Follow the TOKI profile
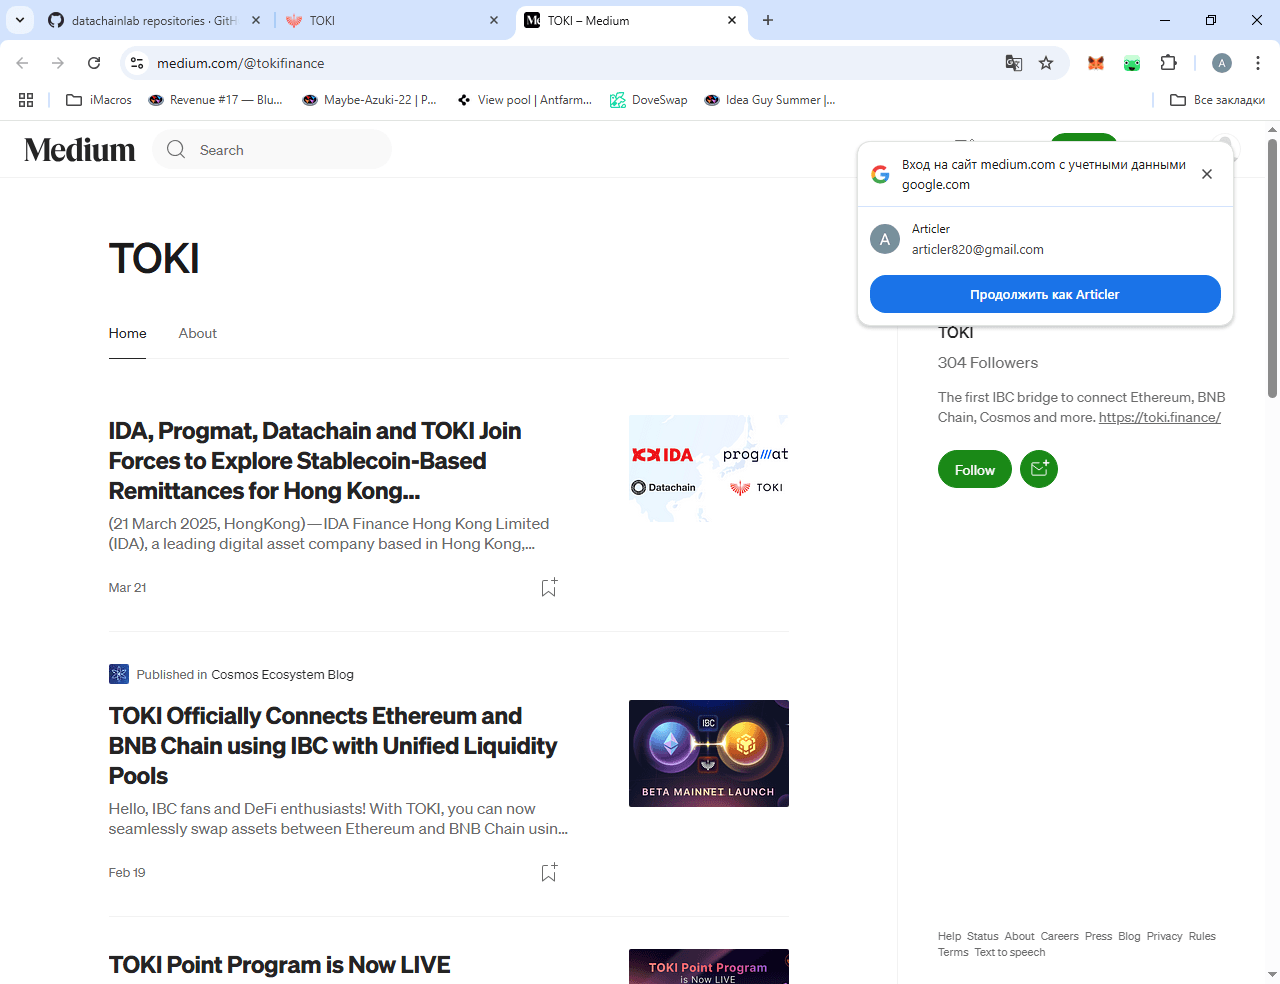The width and height of the screenshot is (1280, 984). coord(975,469)
